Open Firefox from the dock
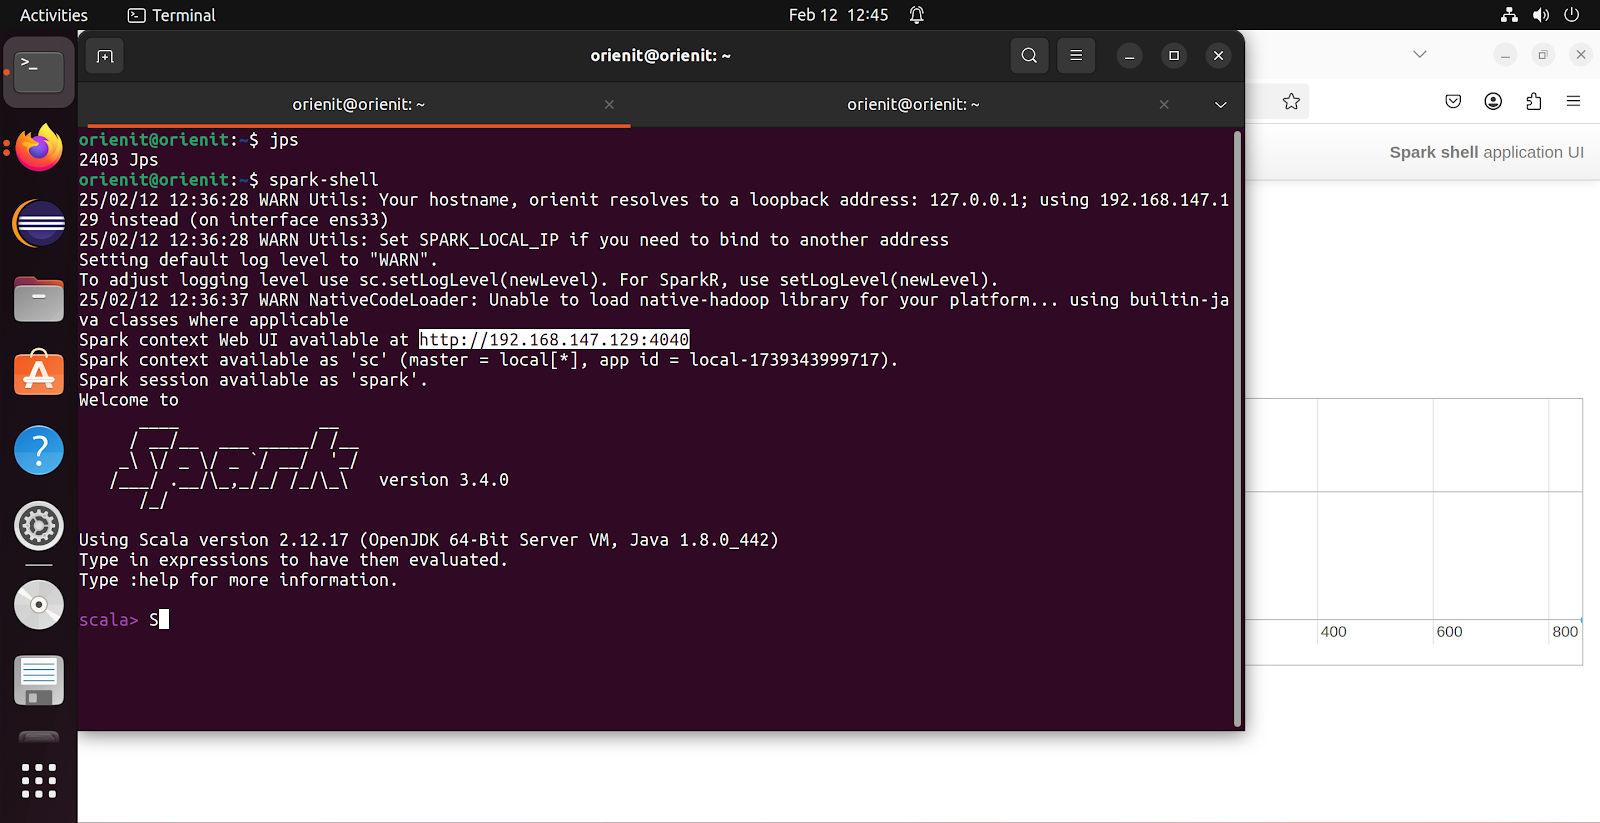This screenshot has height=823, width=1600. 39,148
